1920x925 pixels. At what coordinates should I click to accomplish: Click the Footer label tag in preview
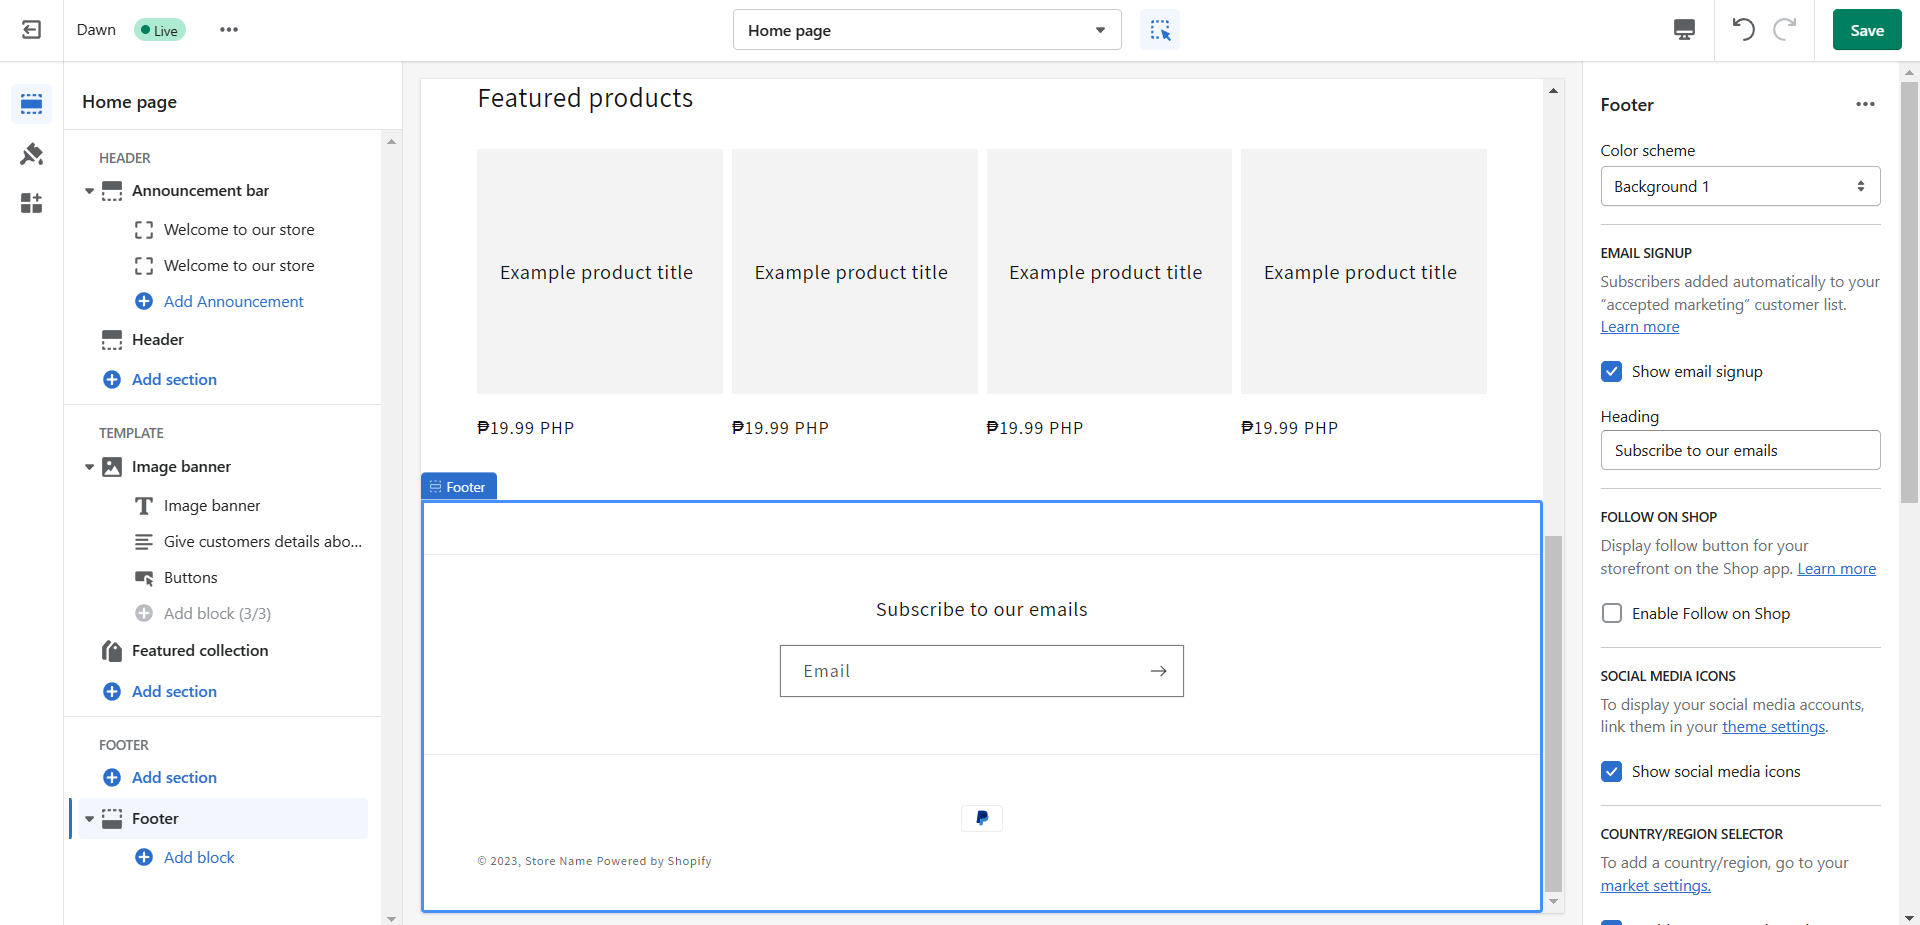459,487
